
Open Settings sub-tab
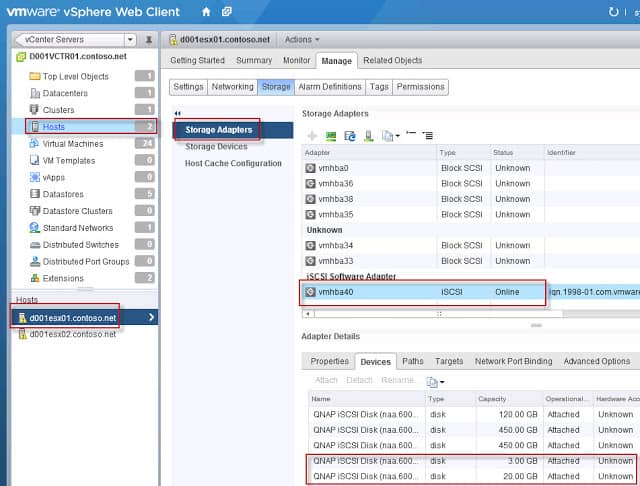(188, 87)
